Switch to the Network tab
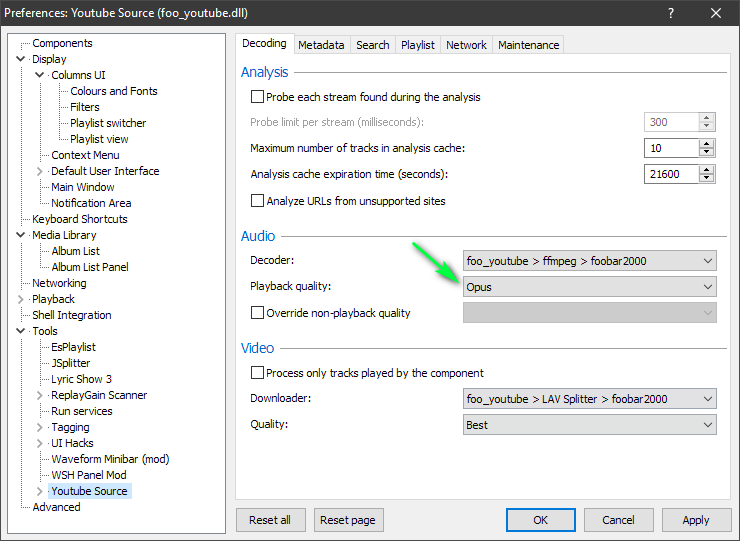Image resolution: width=740 pixels, height=541 pixels. [x=466, y=45]
